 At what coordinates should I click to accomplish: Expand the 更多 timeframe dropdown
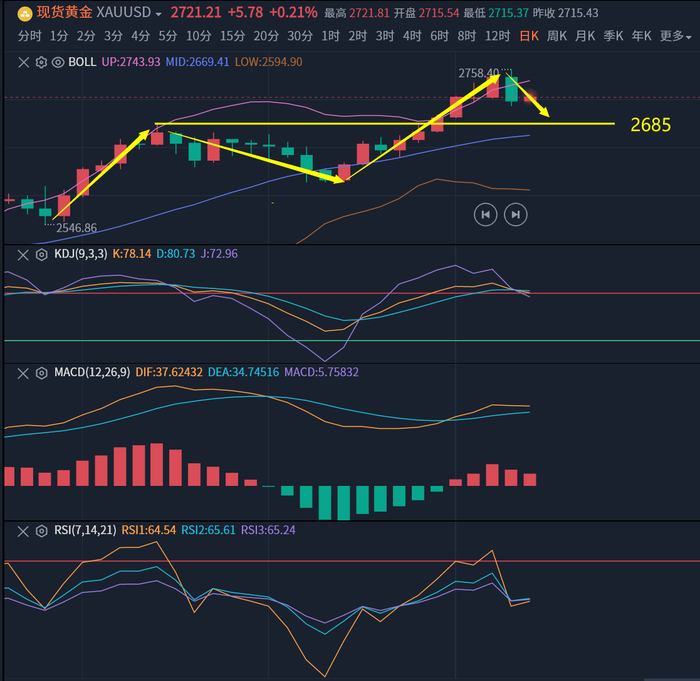click(675, 36)
